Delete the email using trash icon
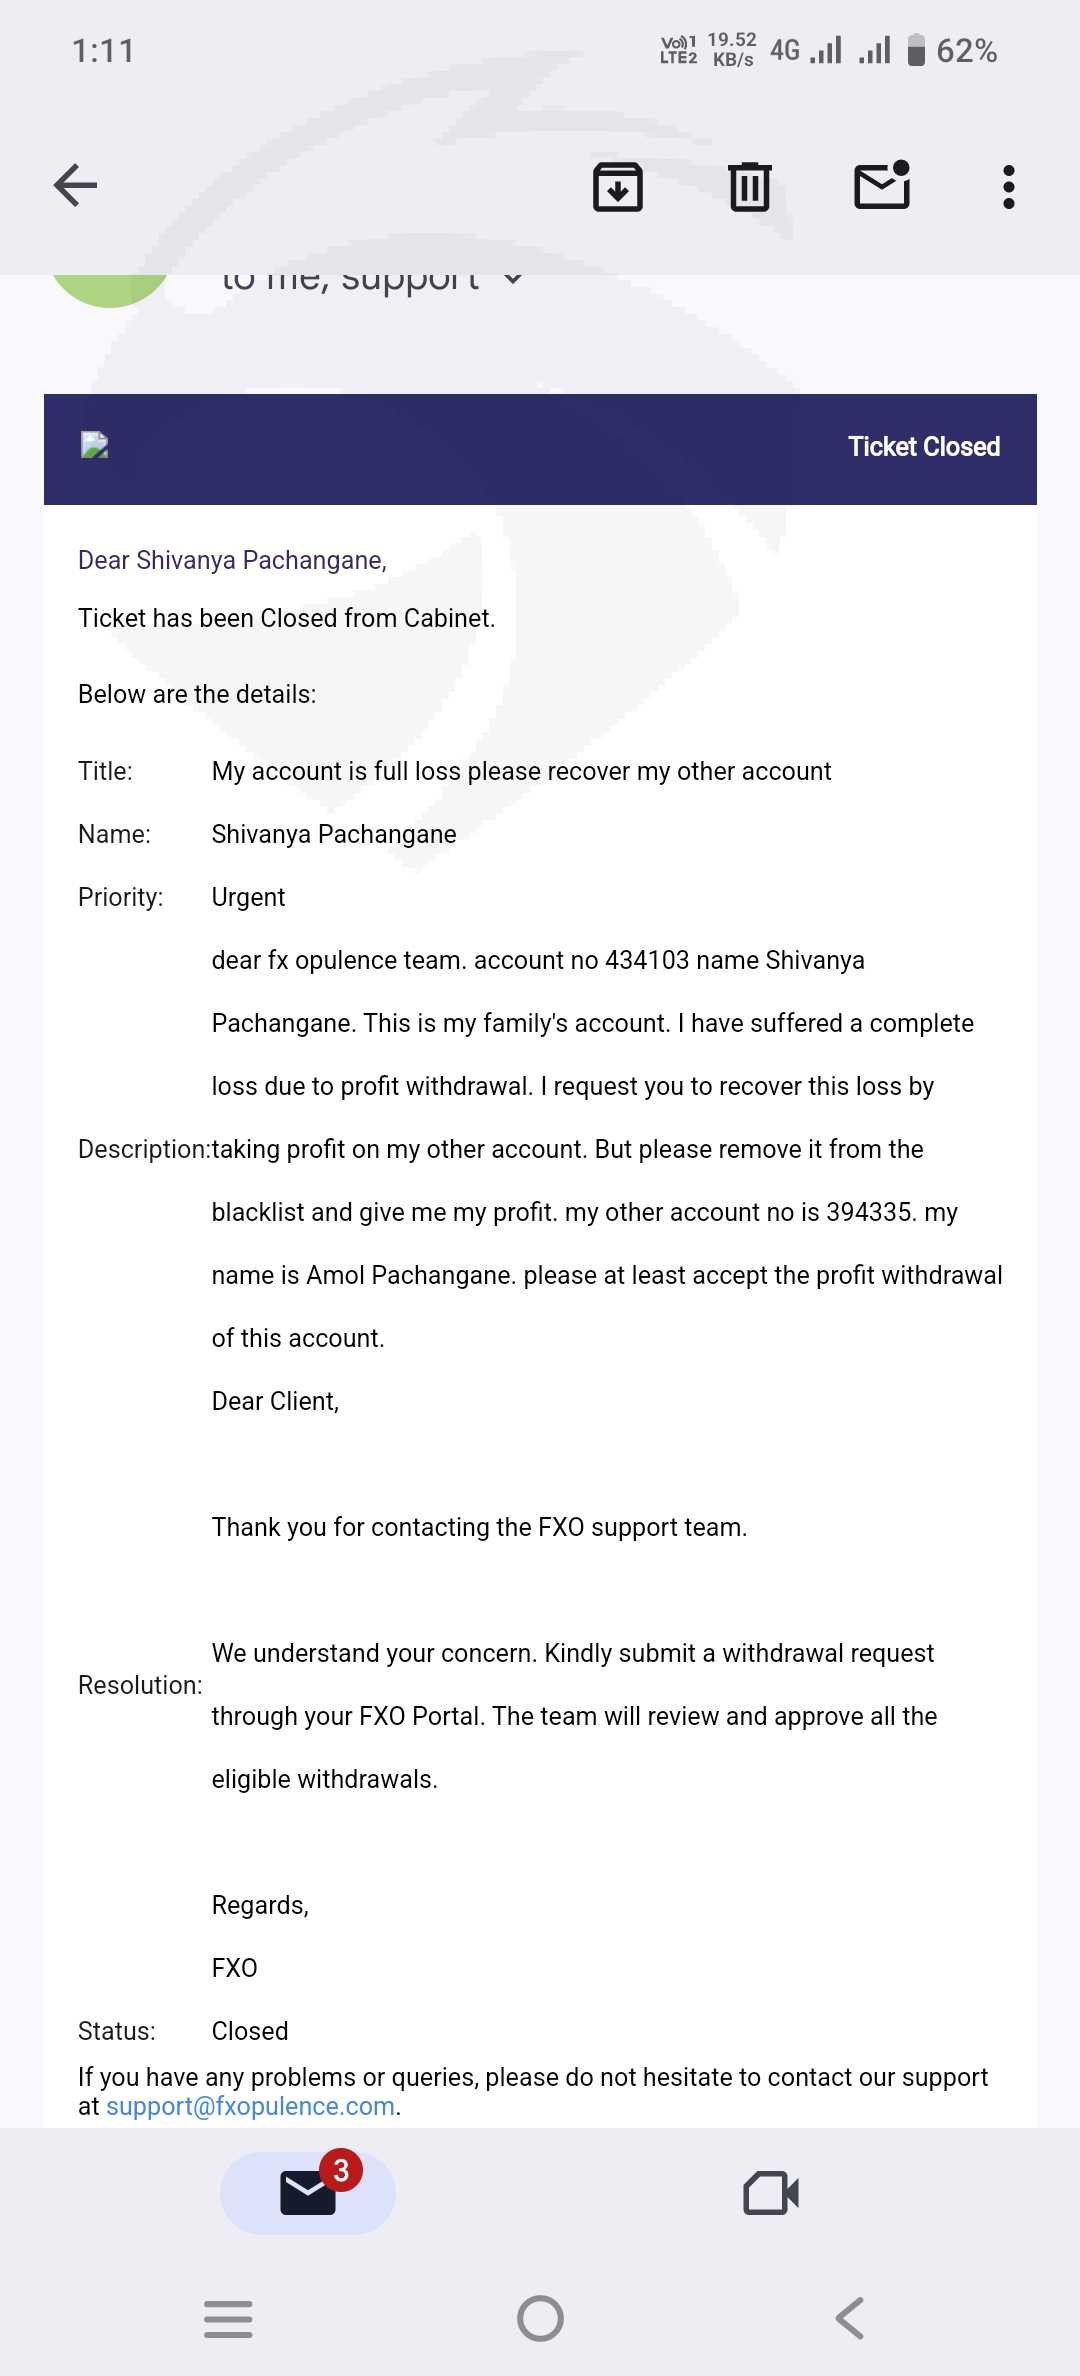Screen dimensions: 1080x2376 (x=749, y=186)
